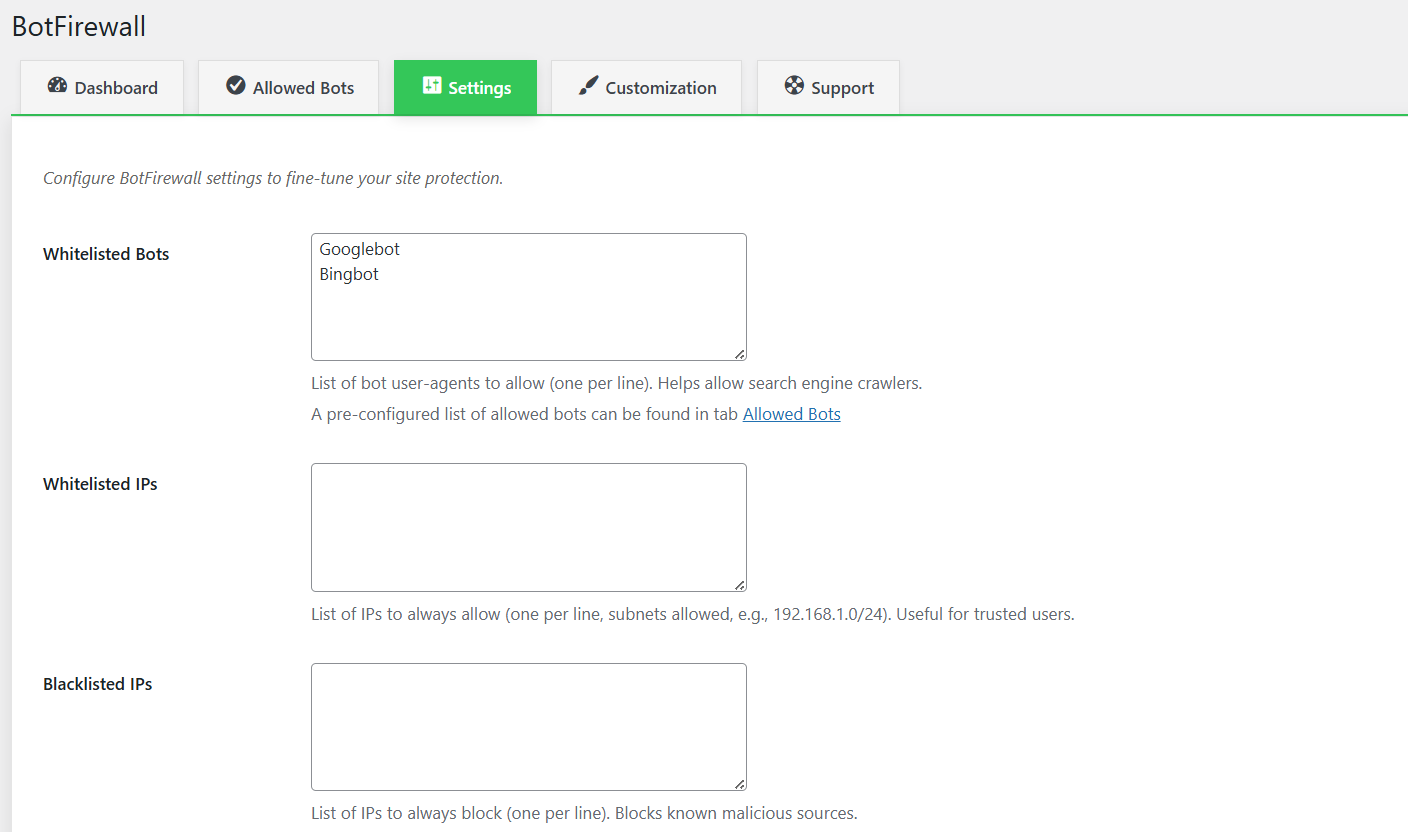Viewport: 1408px width, 832px height.
Task: Click inside the Blacklisted IPs text area
Action: [528, 727]
